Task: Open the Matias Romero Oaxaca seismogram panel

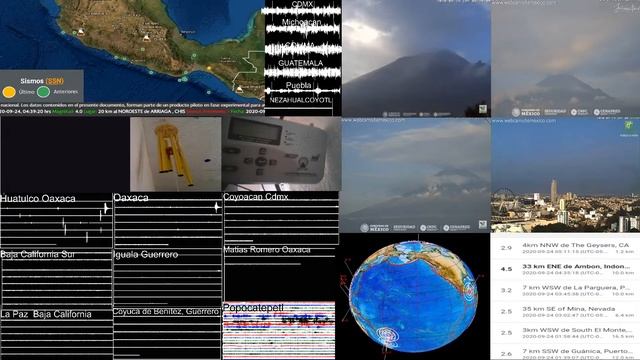Action: pyautogui.click(x=280, y=273)
